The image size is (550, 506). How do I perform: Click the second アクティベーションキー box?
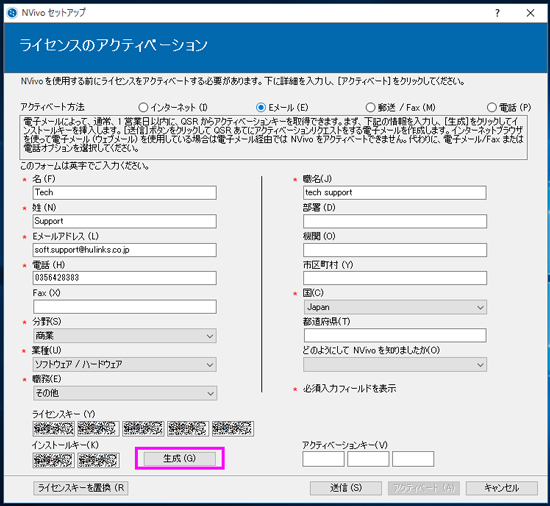pos(368,459)
